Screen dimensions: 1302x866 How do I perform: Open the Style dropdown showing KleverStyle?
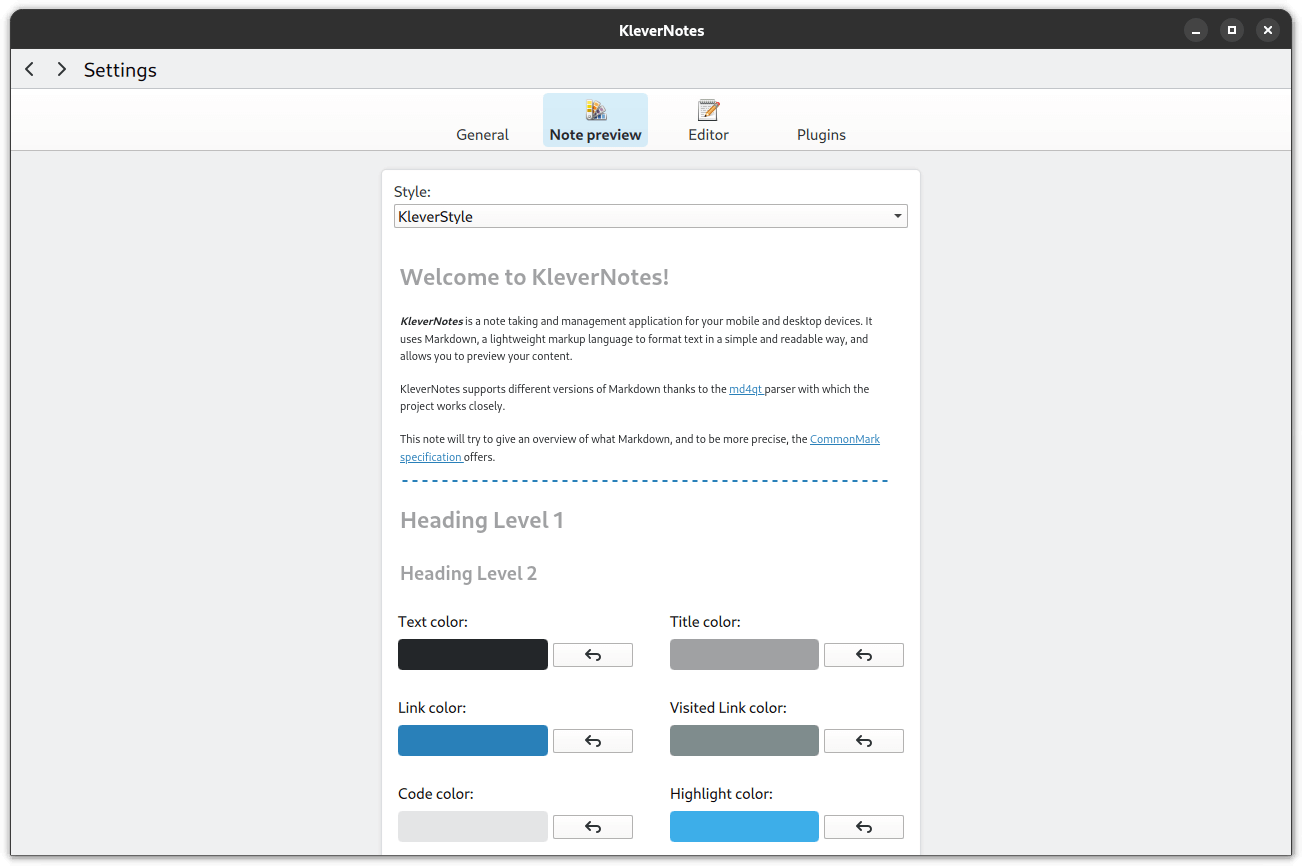click(x=650, y=216)
